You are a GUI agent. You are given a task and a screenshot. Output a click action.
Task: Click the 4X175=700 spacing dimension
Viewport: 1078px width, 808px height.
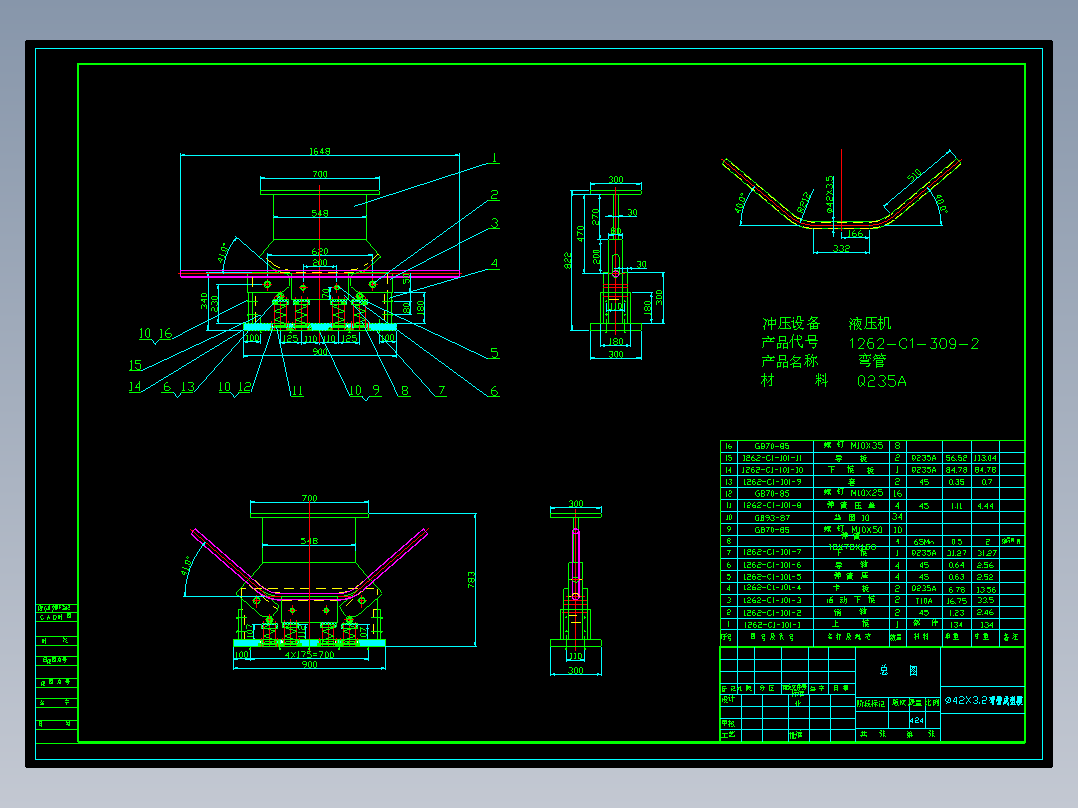309,655
